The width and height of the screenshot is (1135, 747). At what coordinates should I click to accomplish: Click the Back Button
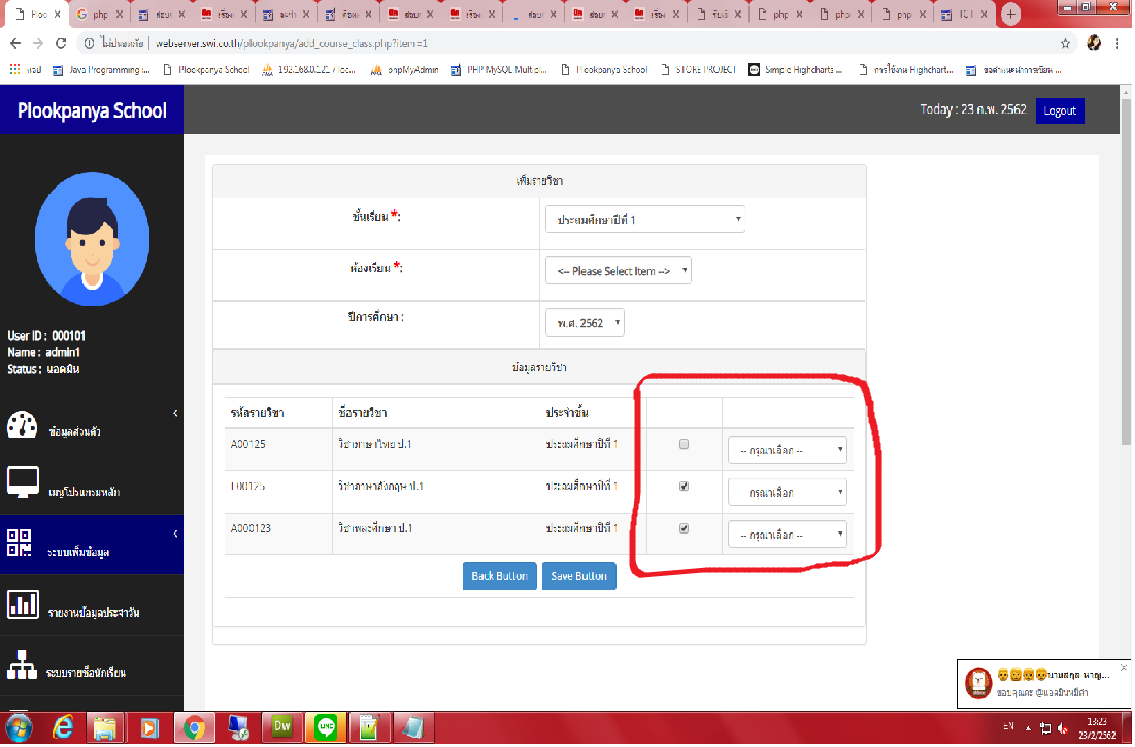click(x=499, y=576)
